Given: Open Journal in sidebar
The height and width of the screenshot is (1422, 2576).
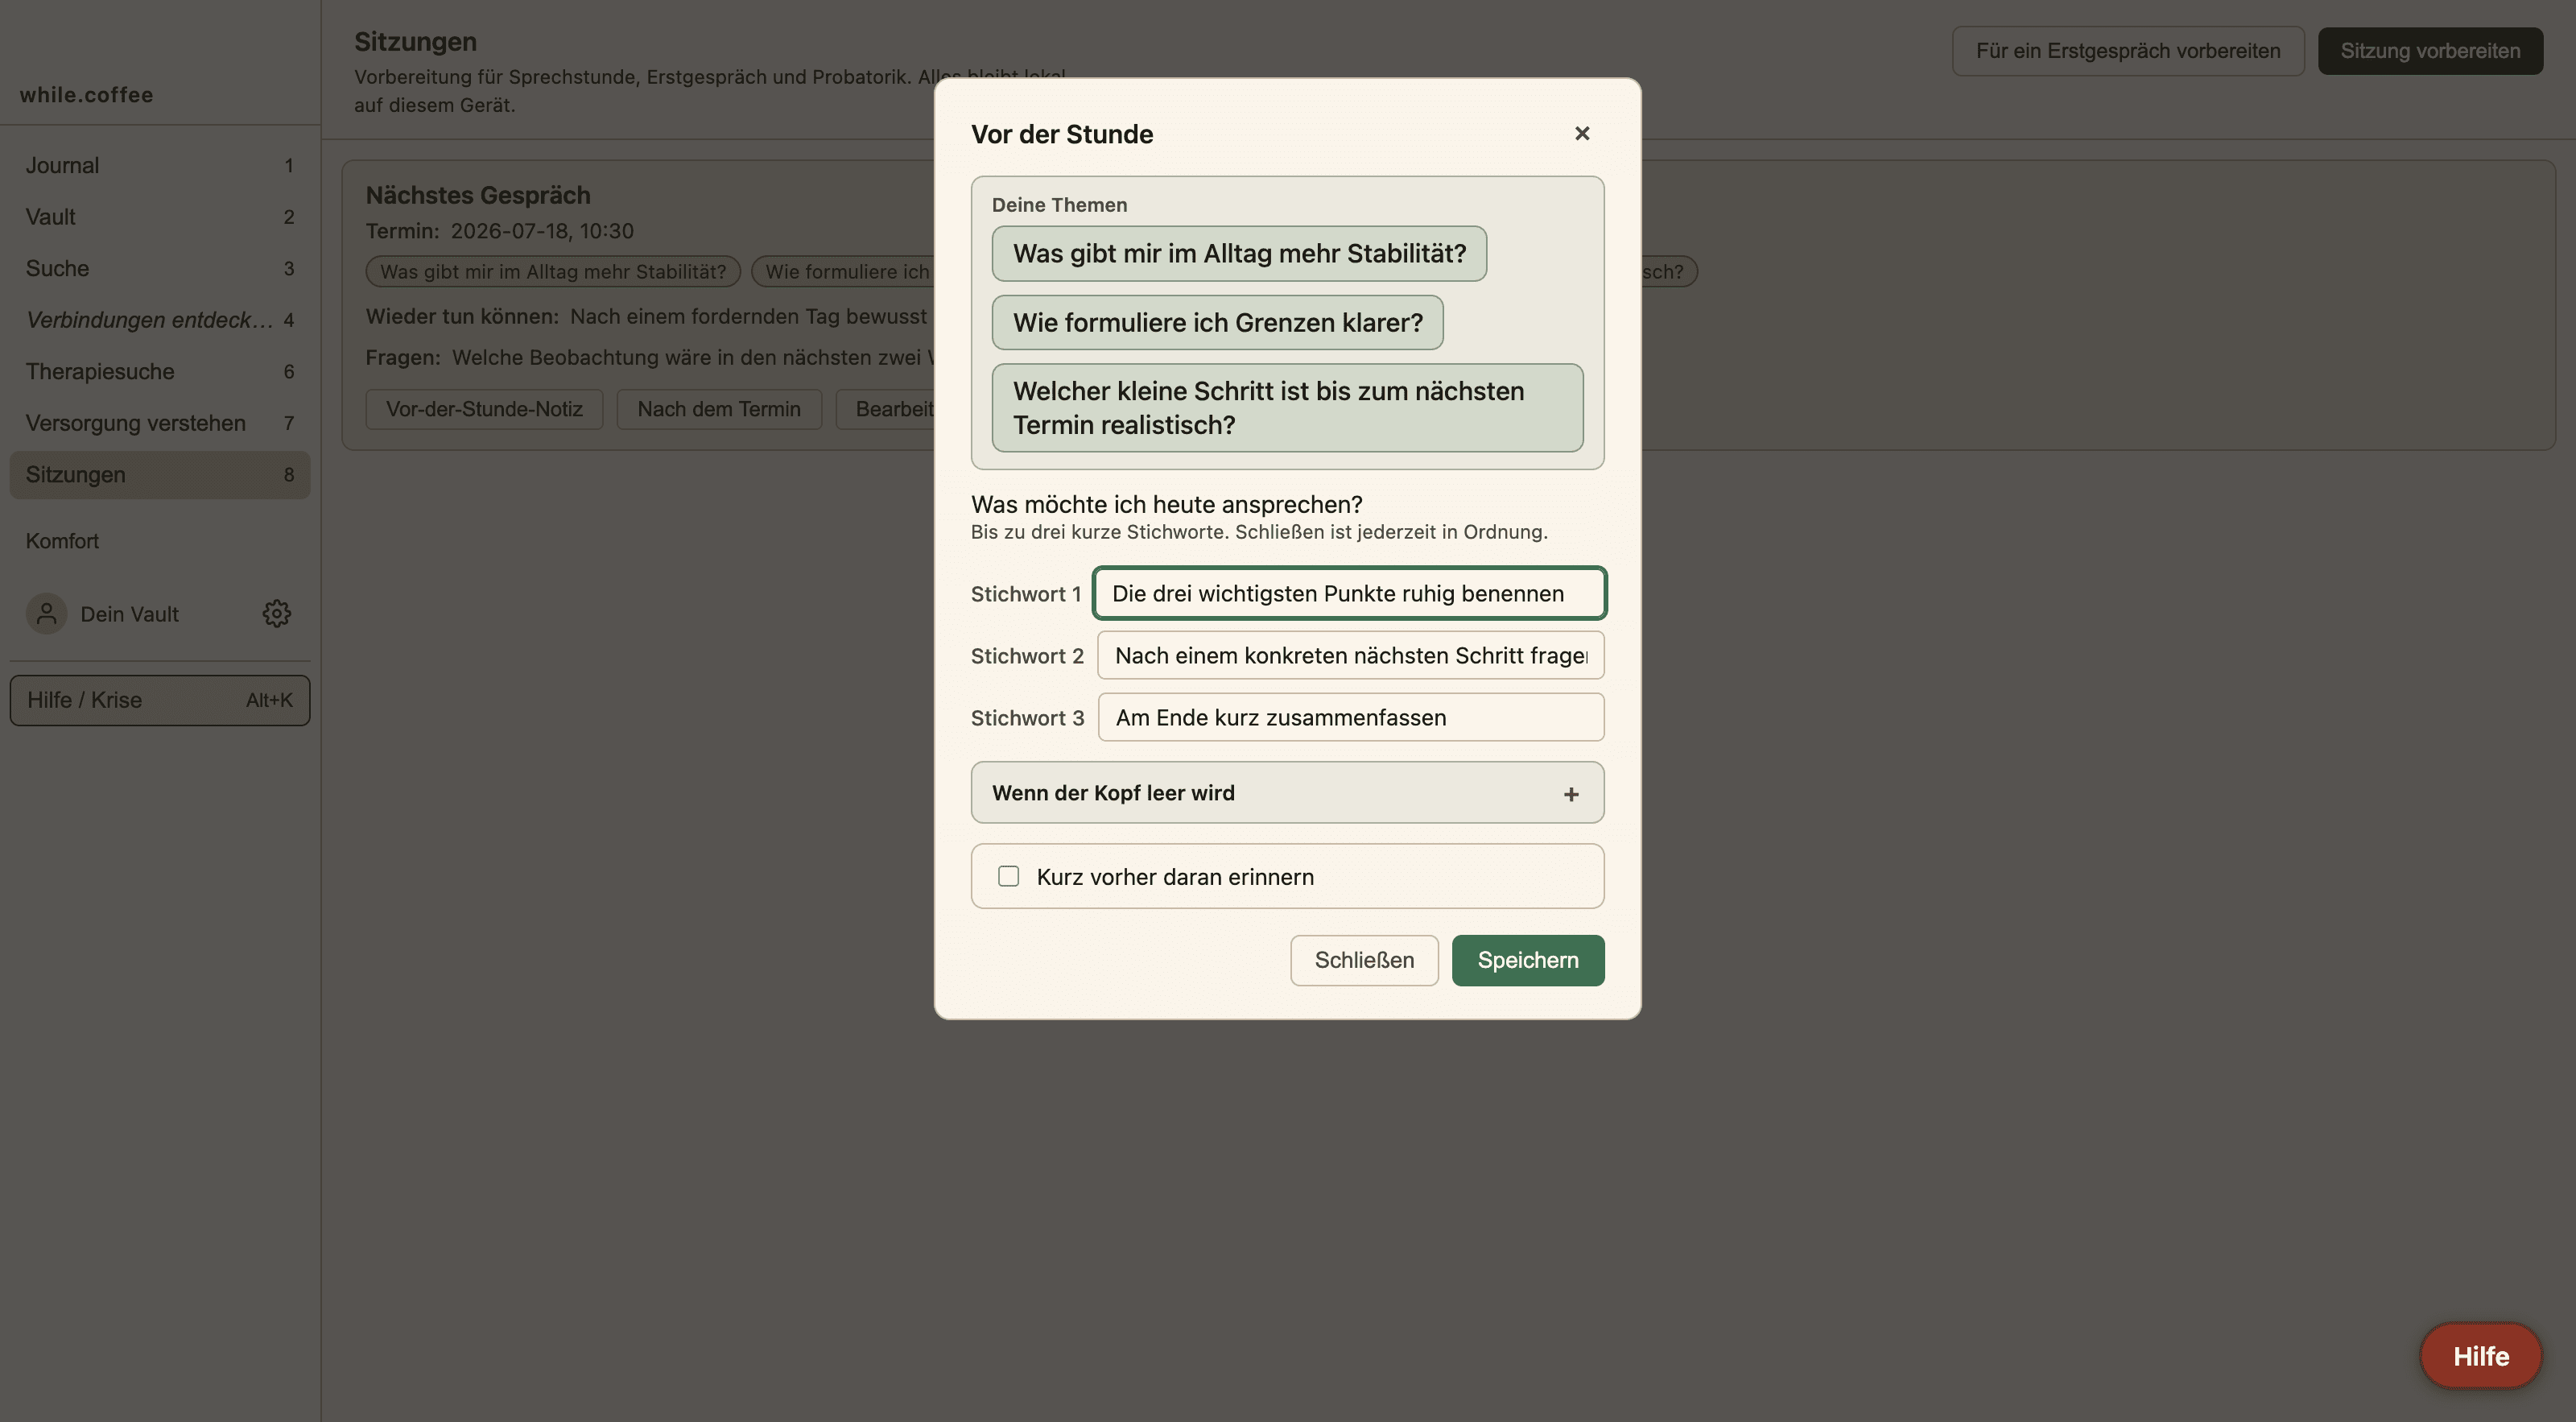Looking at the screenshot, I should click(x=160, y=165).
